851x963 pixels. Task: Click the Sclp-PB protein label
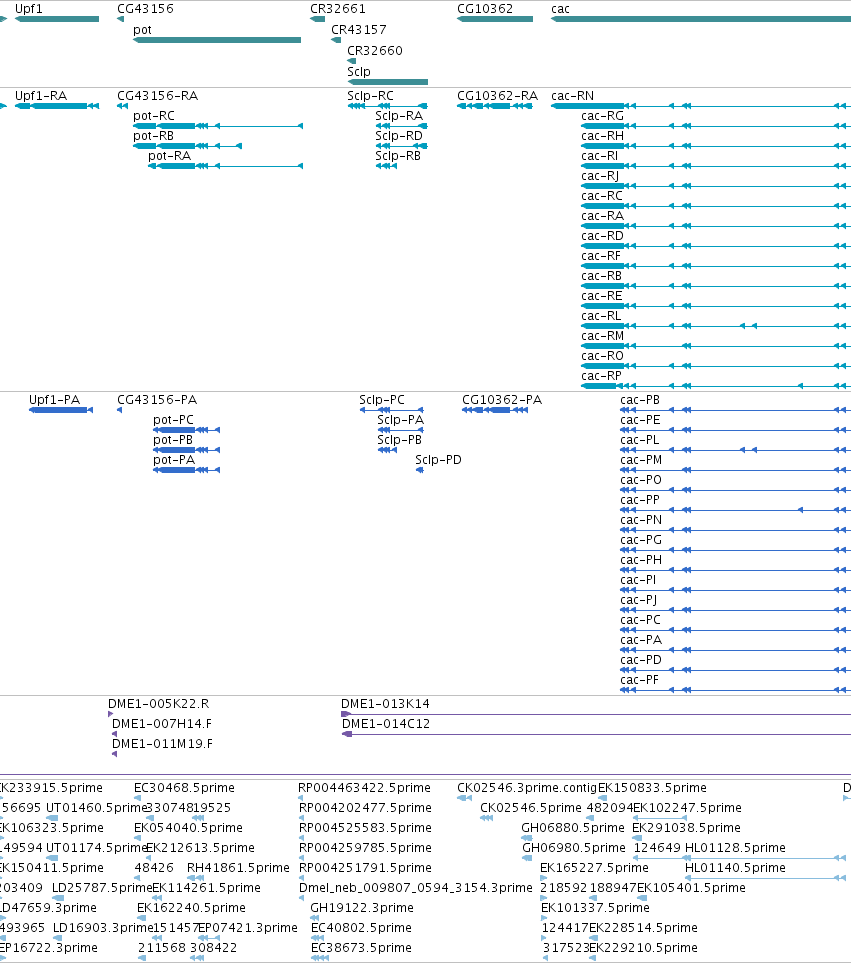point(400,440)
